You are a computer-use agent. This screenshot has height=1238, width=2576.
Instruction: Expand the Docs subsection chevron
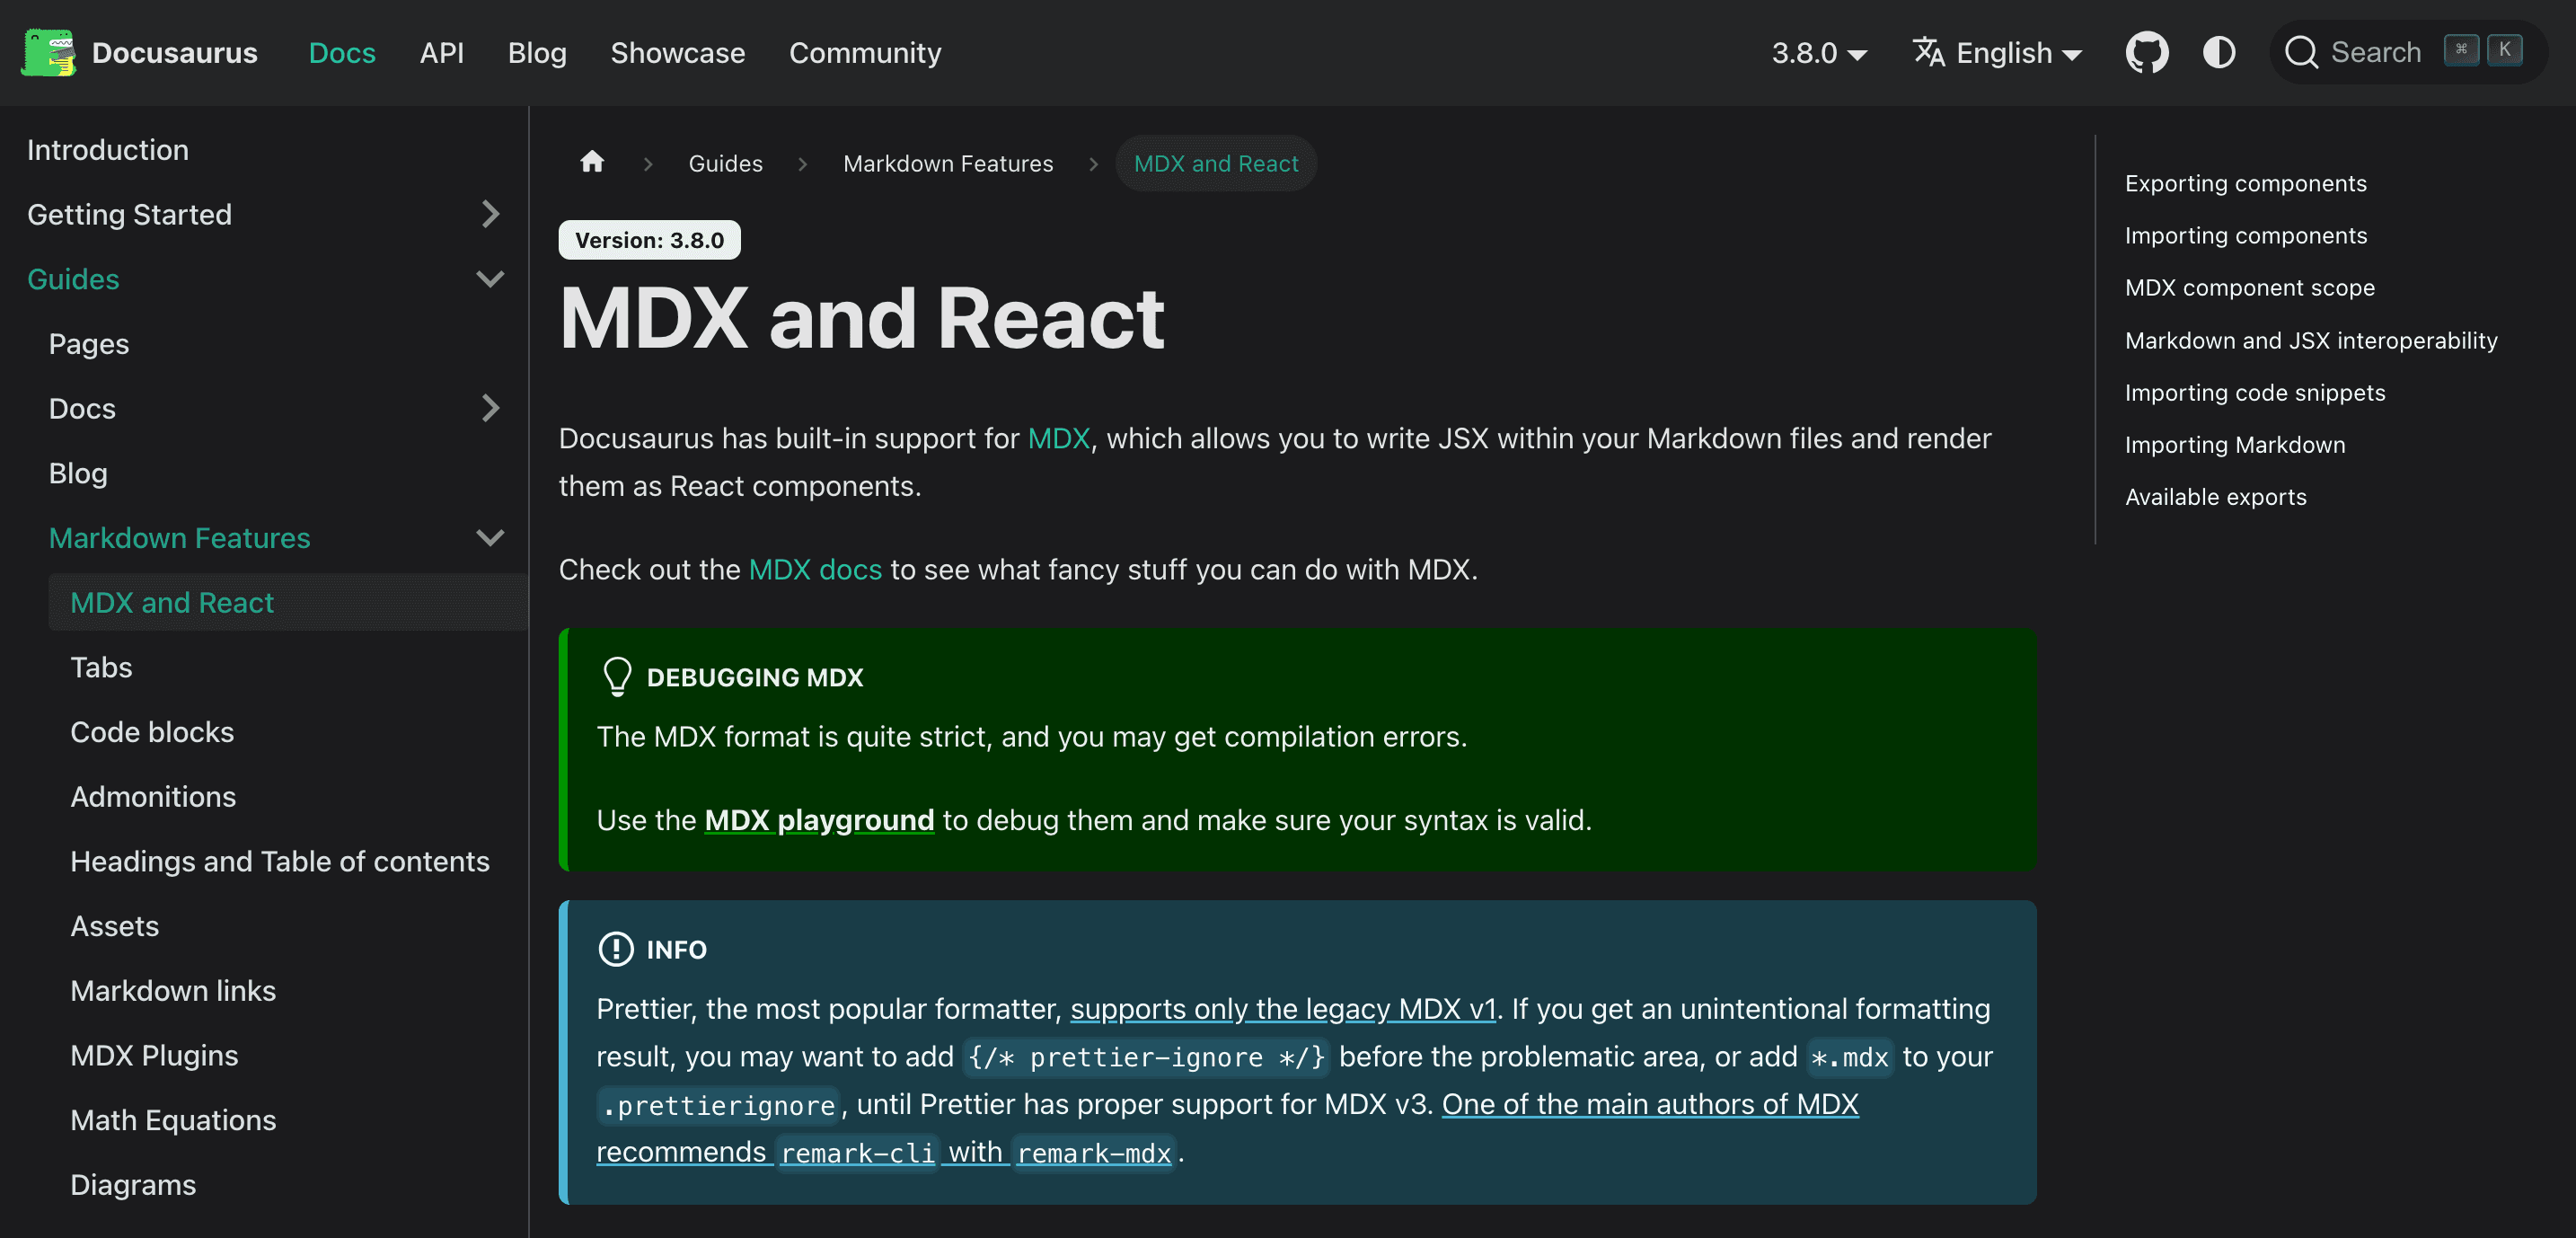coord(490,408)
